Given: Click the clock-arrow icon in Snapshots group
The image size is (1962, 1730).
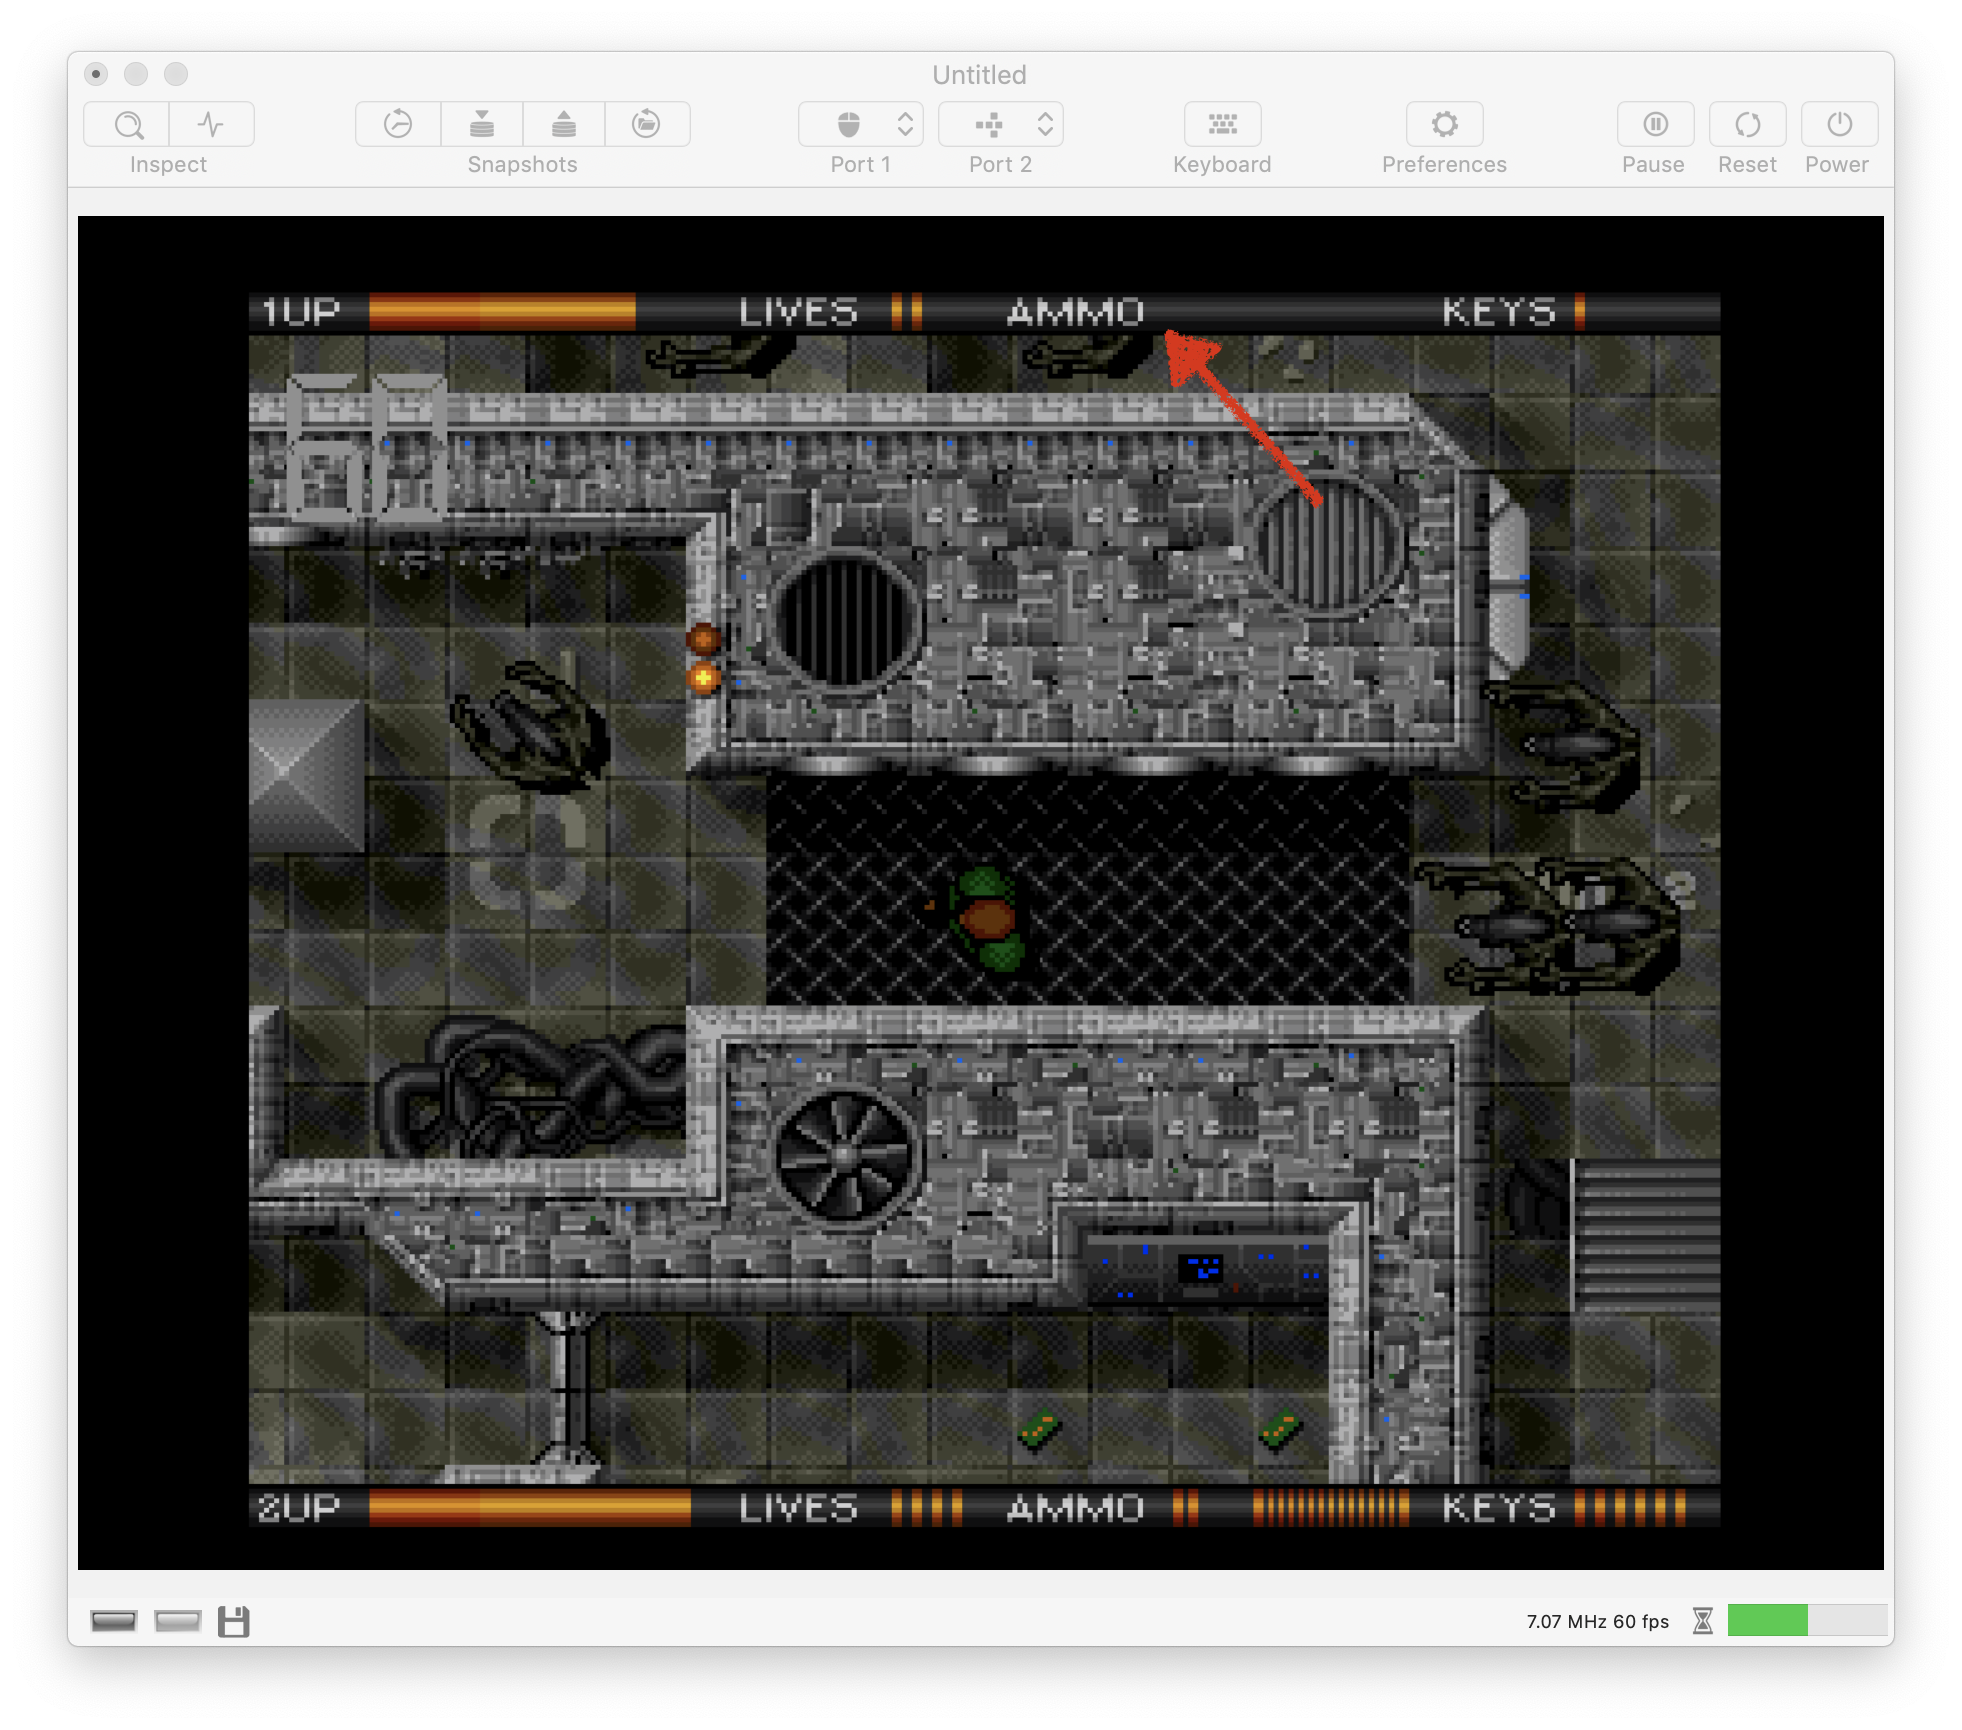Looking at the screenshot, I should pyautogui.click(x=398, y=125).
